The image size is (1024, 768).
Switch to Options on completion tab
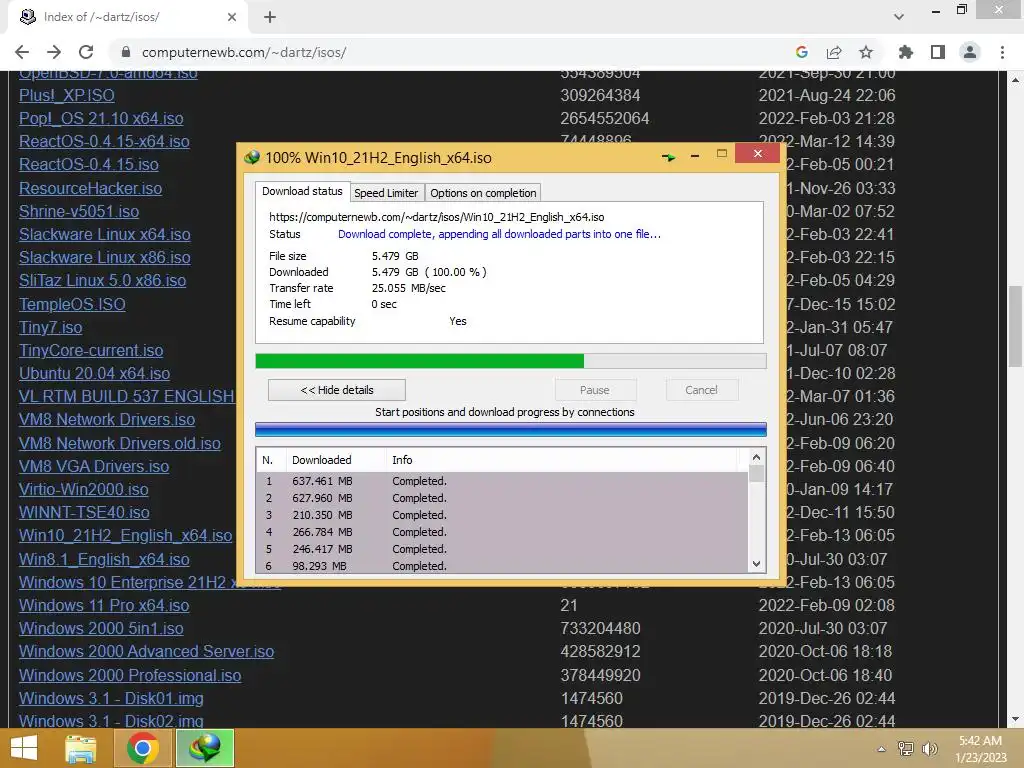(x=483, y=193)
